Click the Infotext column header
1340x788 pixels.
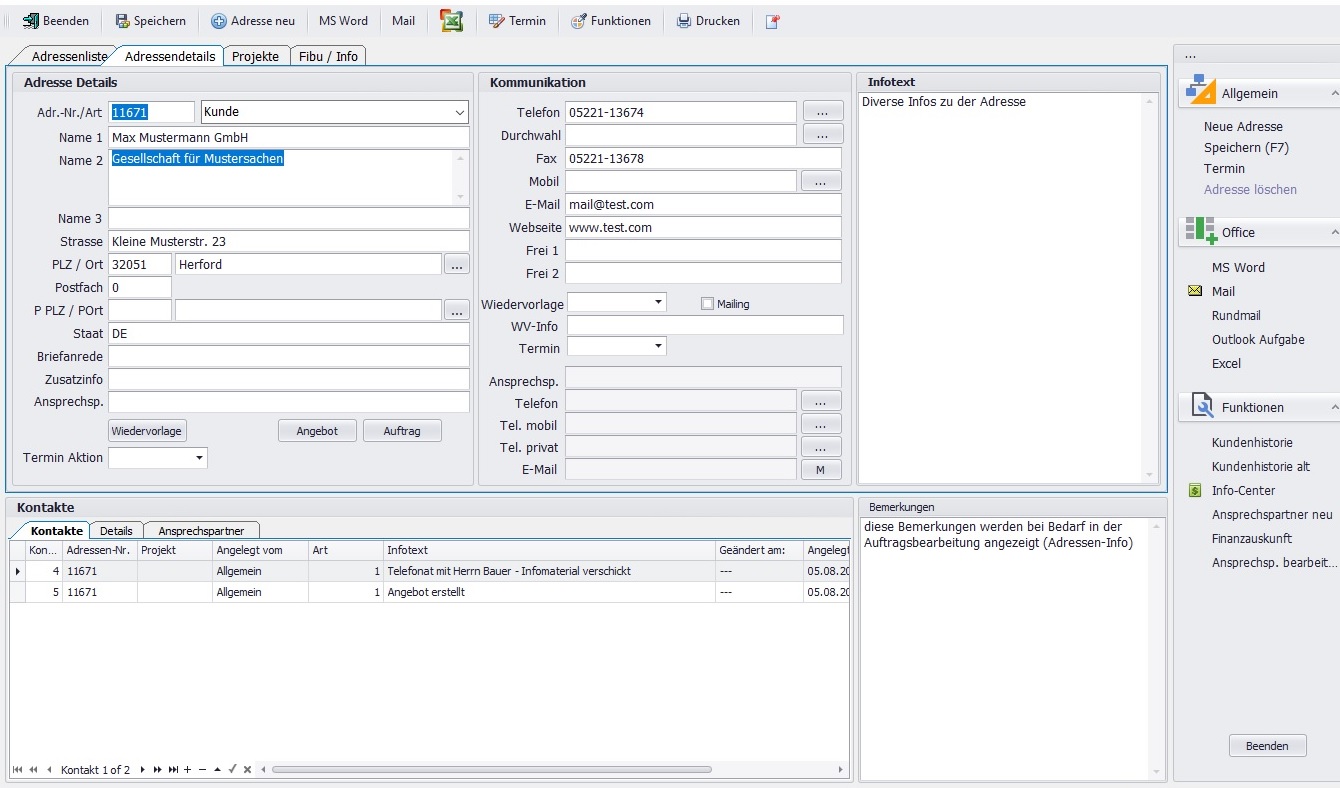point(549,550)
